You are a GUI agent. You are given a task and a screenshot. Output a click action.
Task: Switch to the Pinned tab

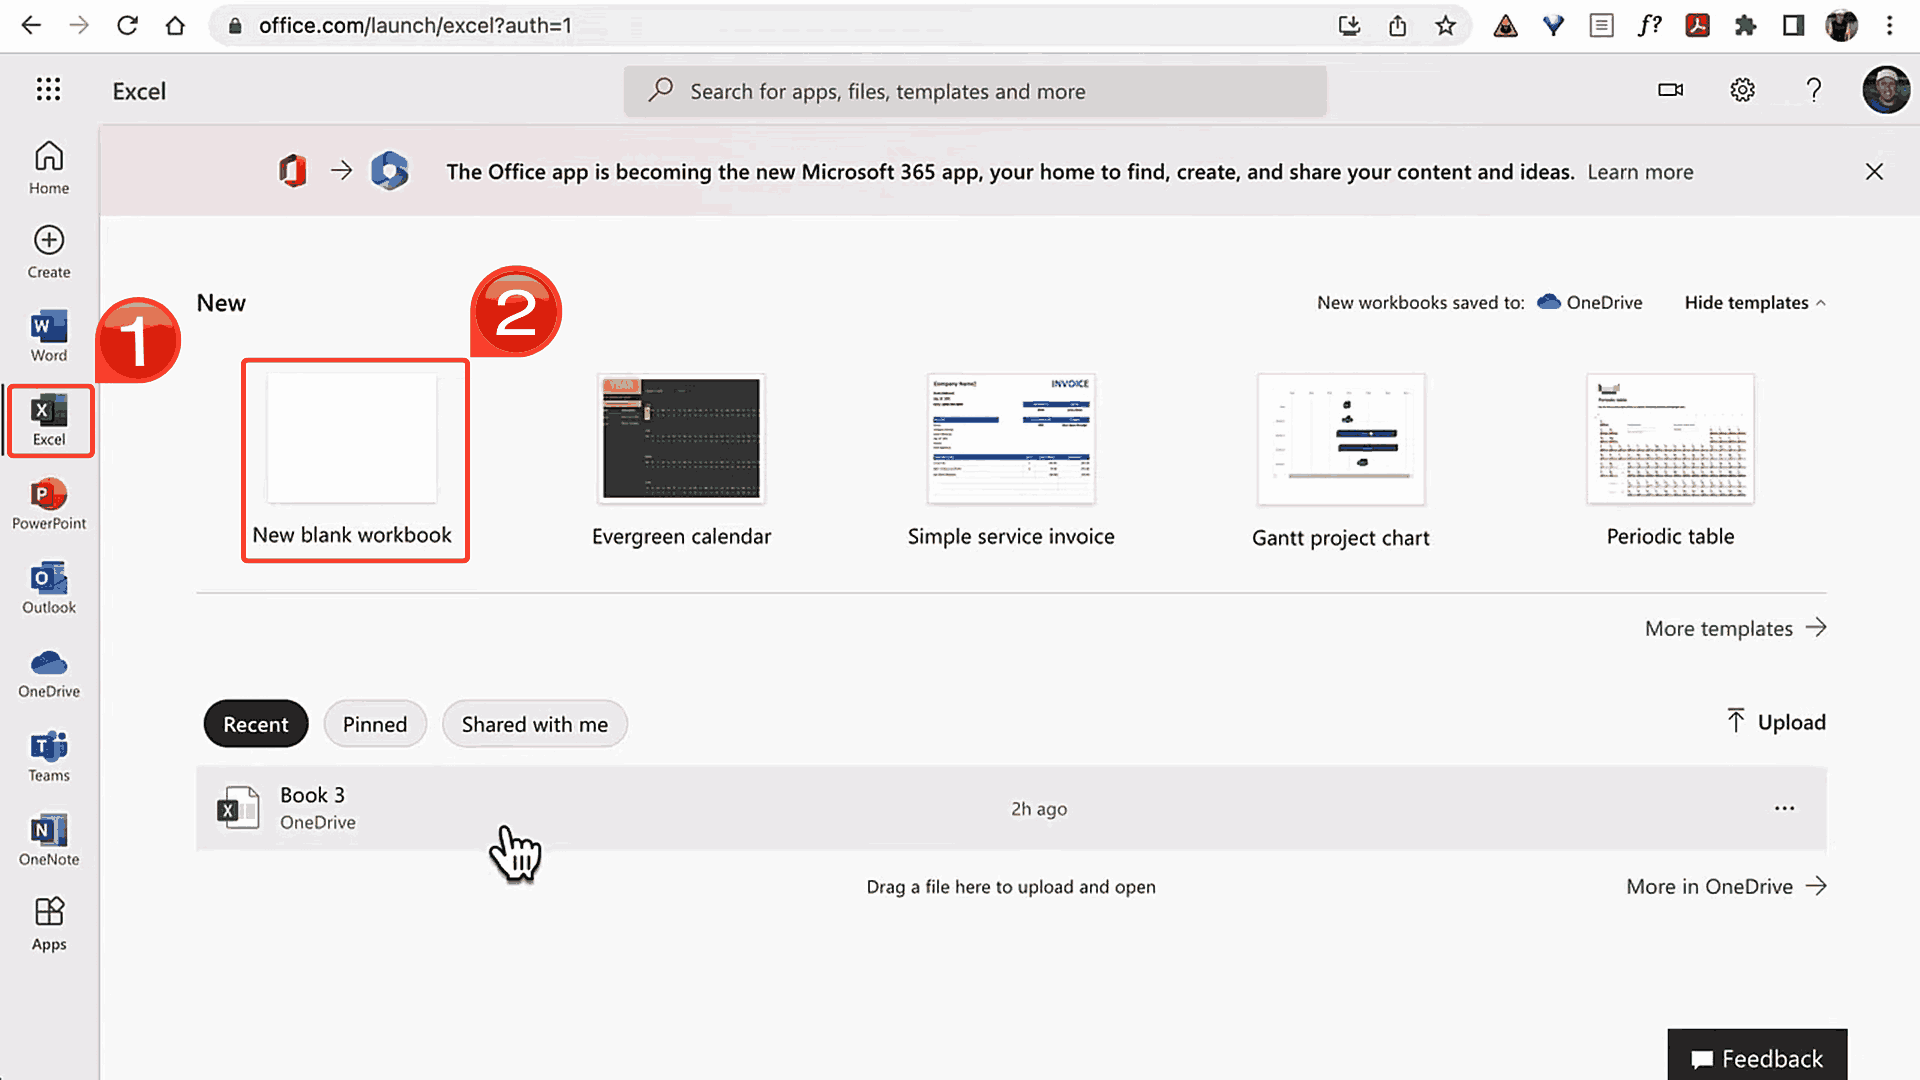[x=375, y=724]
